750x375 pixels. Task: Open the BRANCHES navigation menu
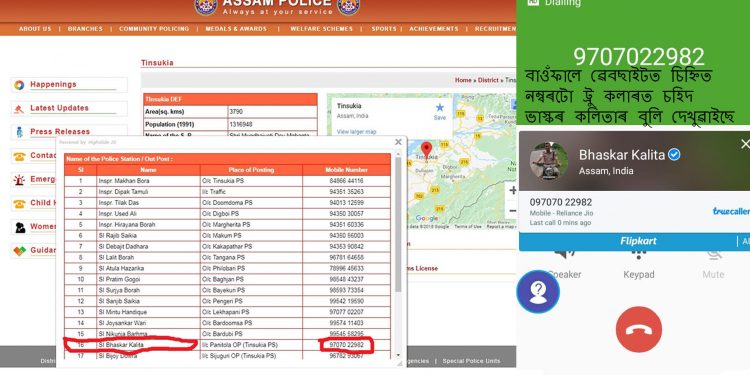coord(85,29)
